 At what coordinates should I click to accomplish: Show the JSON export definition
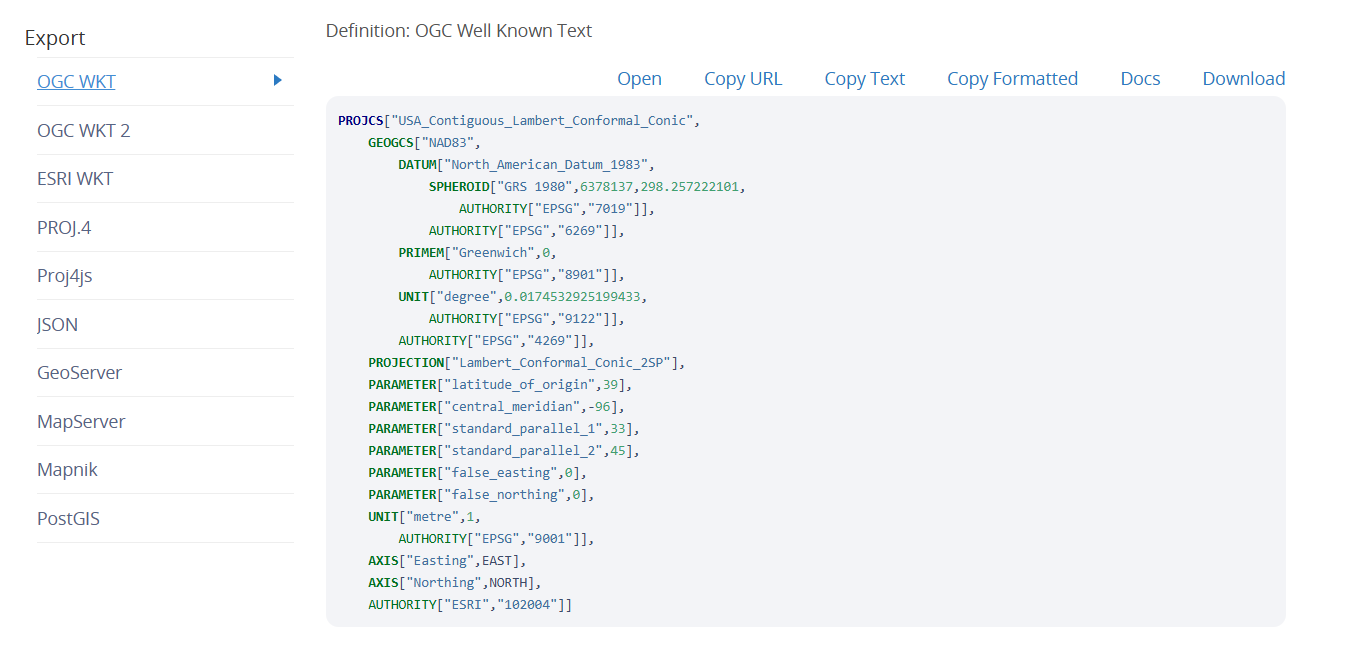click(x=57, y=325)
